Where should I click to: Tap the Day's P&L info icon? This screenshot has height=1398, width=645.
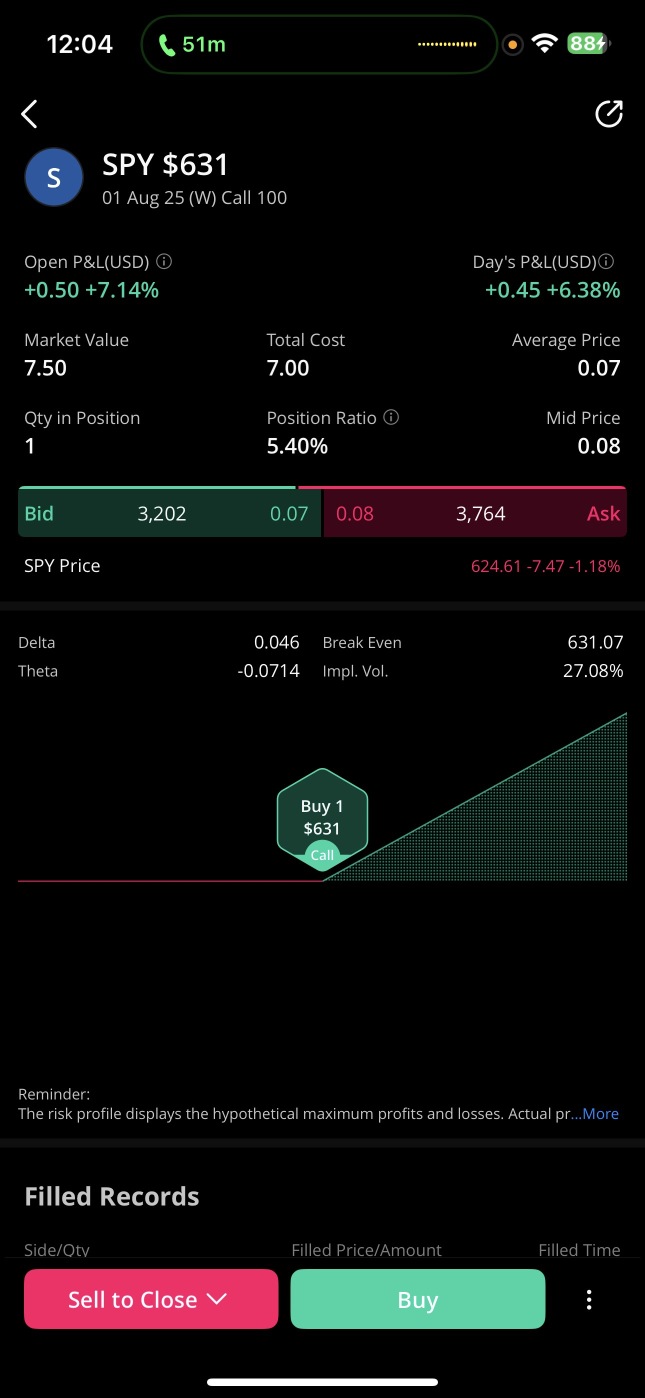[x=606, y=262]
